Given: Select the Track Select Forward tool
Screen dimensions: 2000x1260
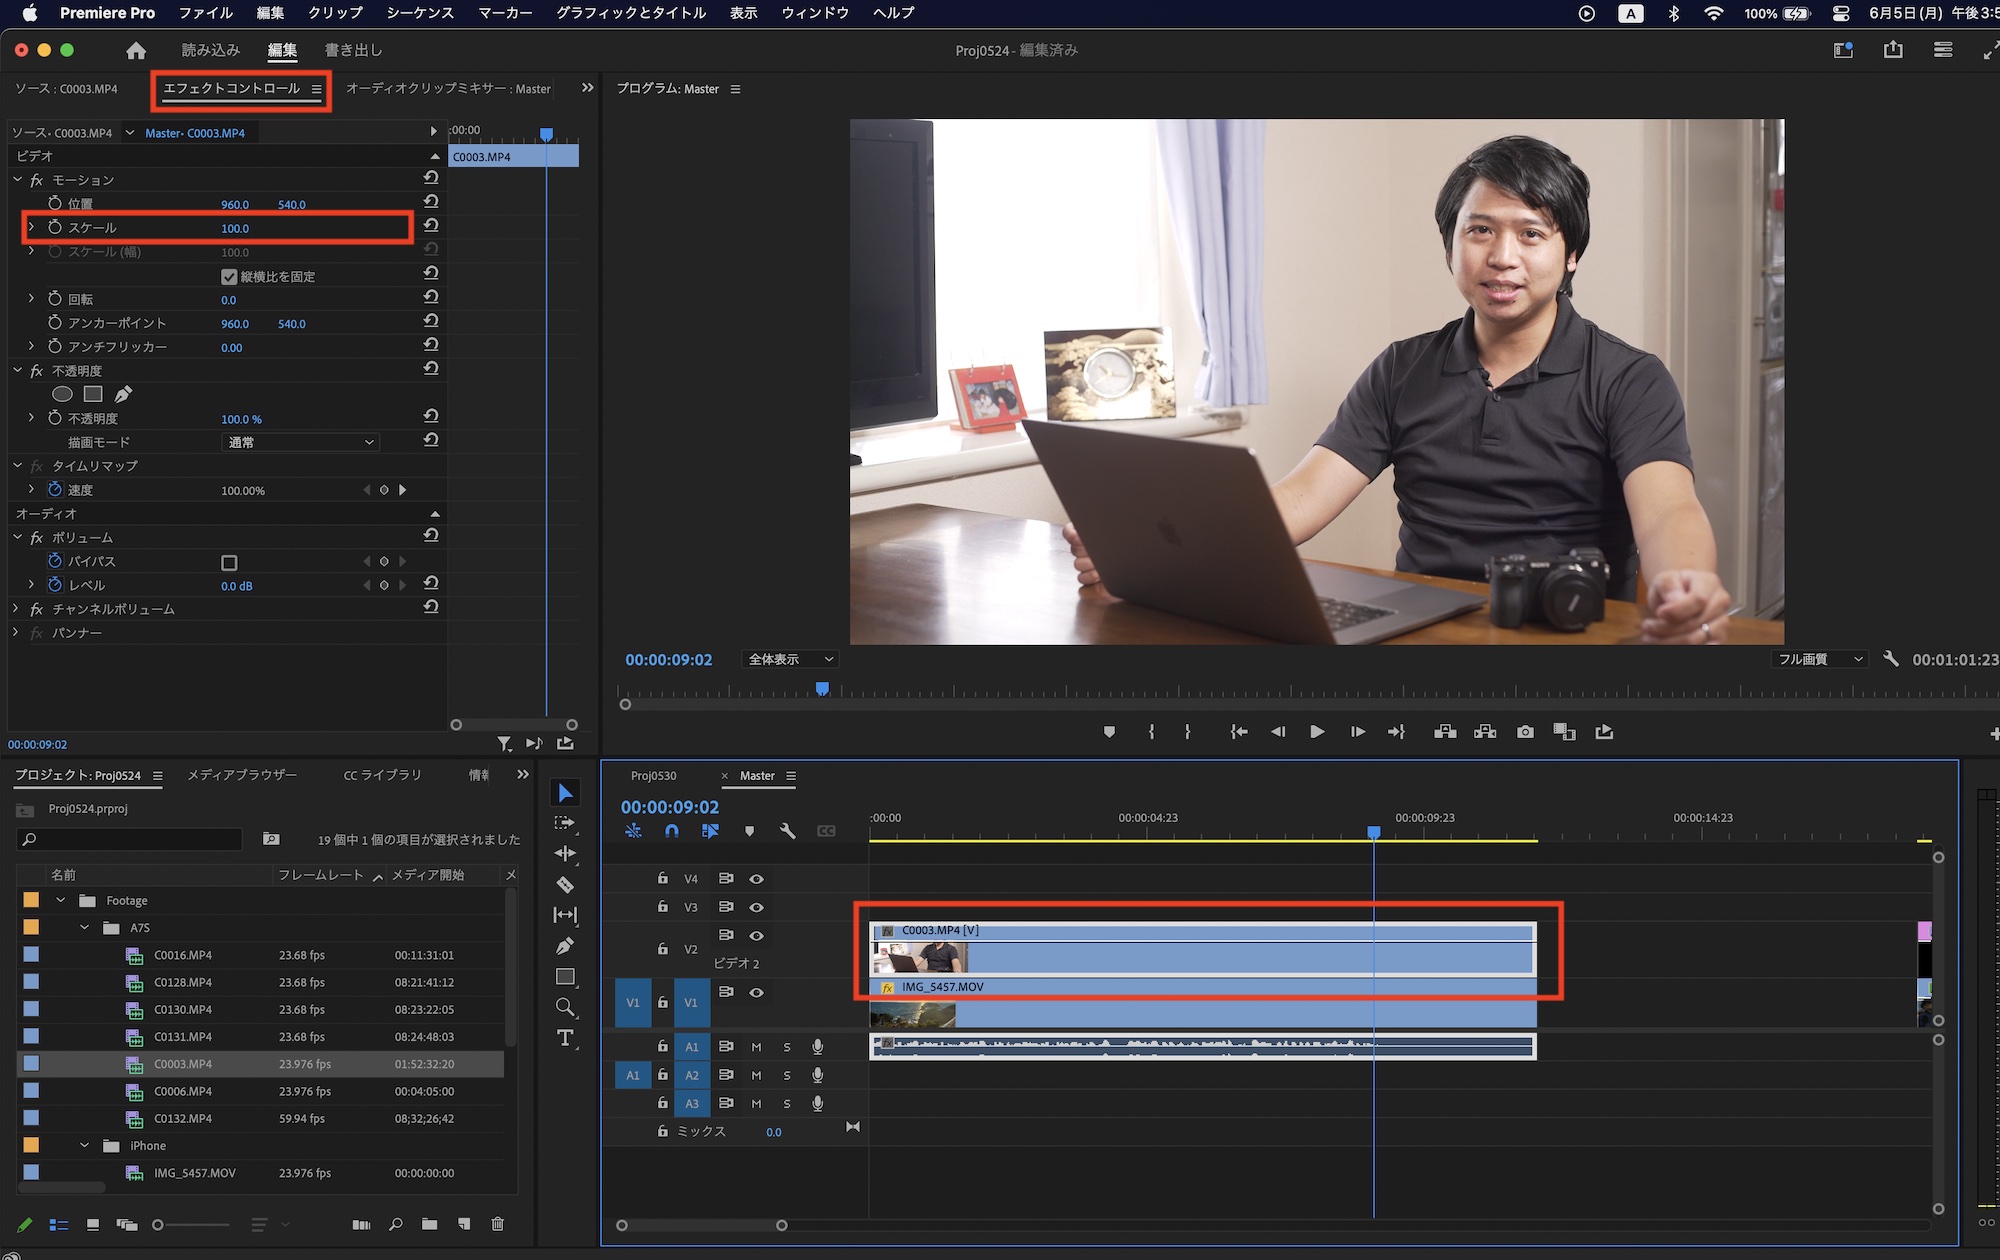Looking at the screenshot, I should 565,823.
